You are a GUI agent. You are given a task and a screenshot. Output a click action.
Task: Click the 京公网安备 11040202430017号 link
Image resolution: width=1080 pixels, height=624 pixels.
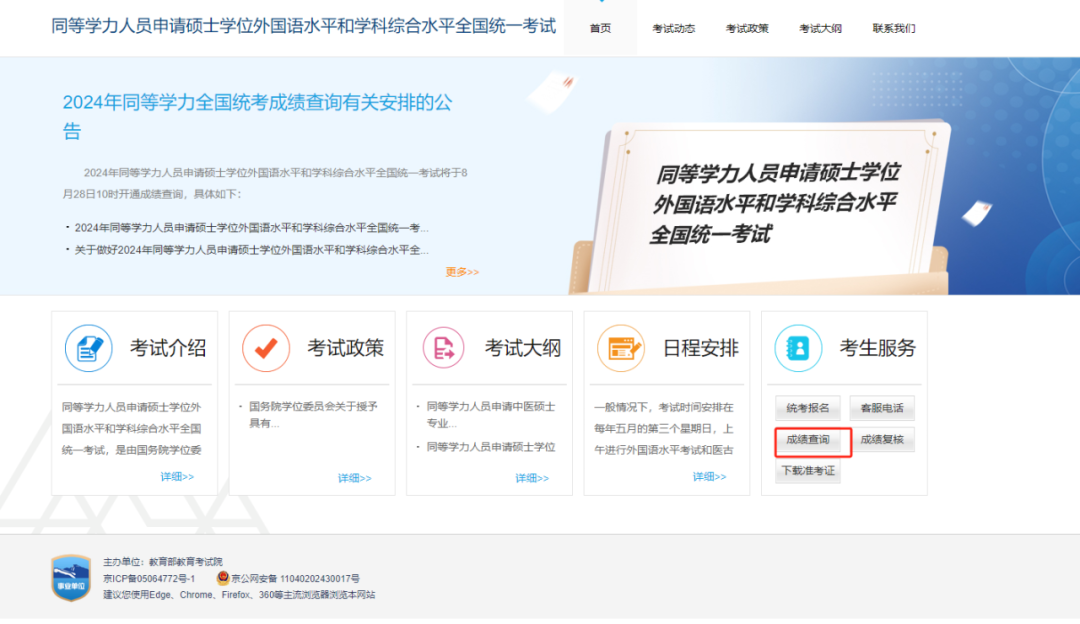(x=295, y=579)
